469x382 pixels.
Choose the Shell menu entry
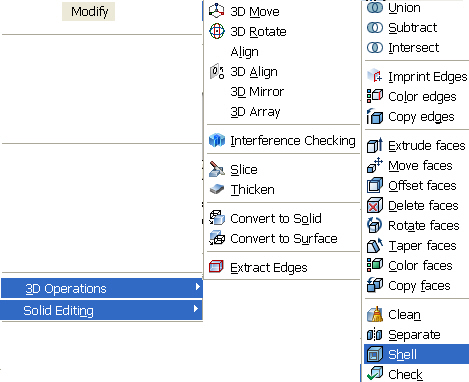(416, 354)
